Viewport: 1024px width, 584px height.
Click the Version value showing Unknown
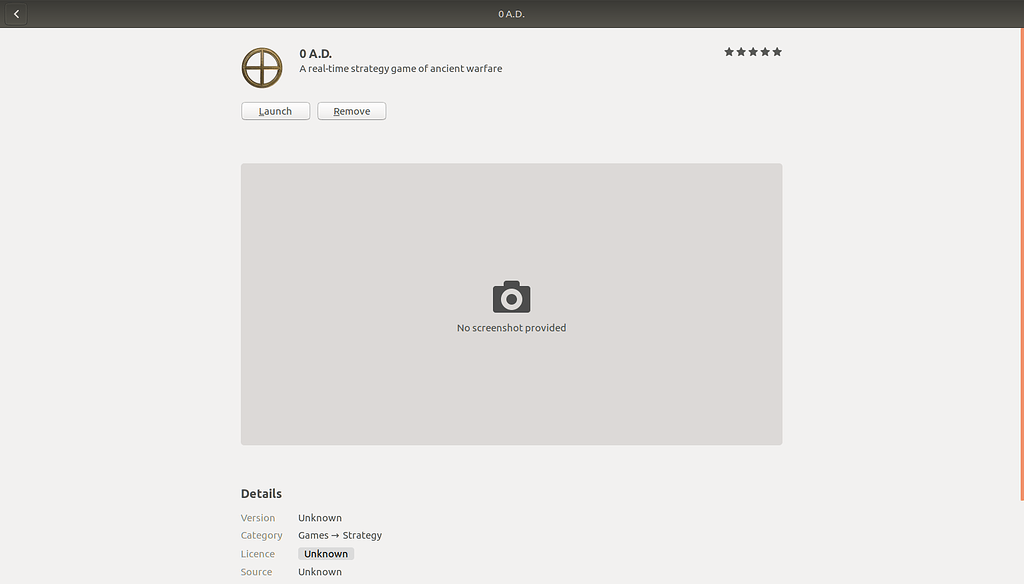point(319,517)
